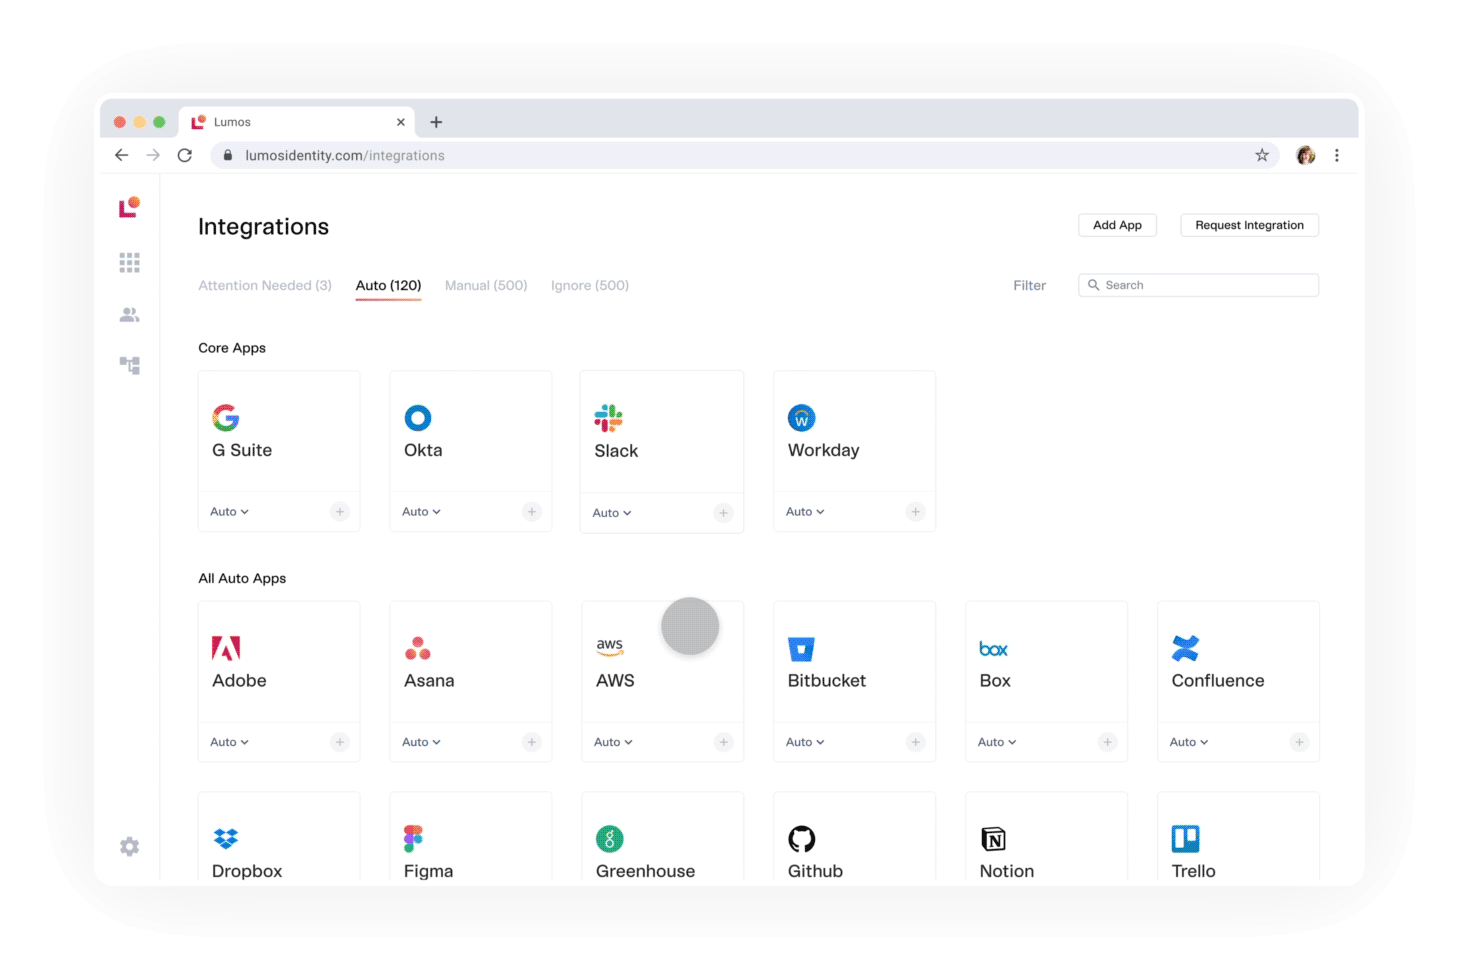Click plus button on Bitbucket card
Image resolution: width=1460 pixels, height=980 pixels.
coord(915,742)
